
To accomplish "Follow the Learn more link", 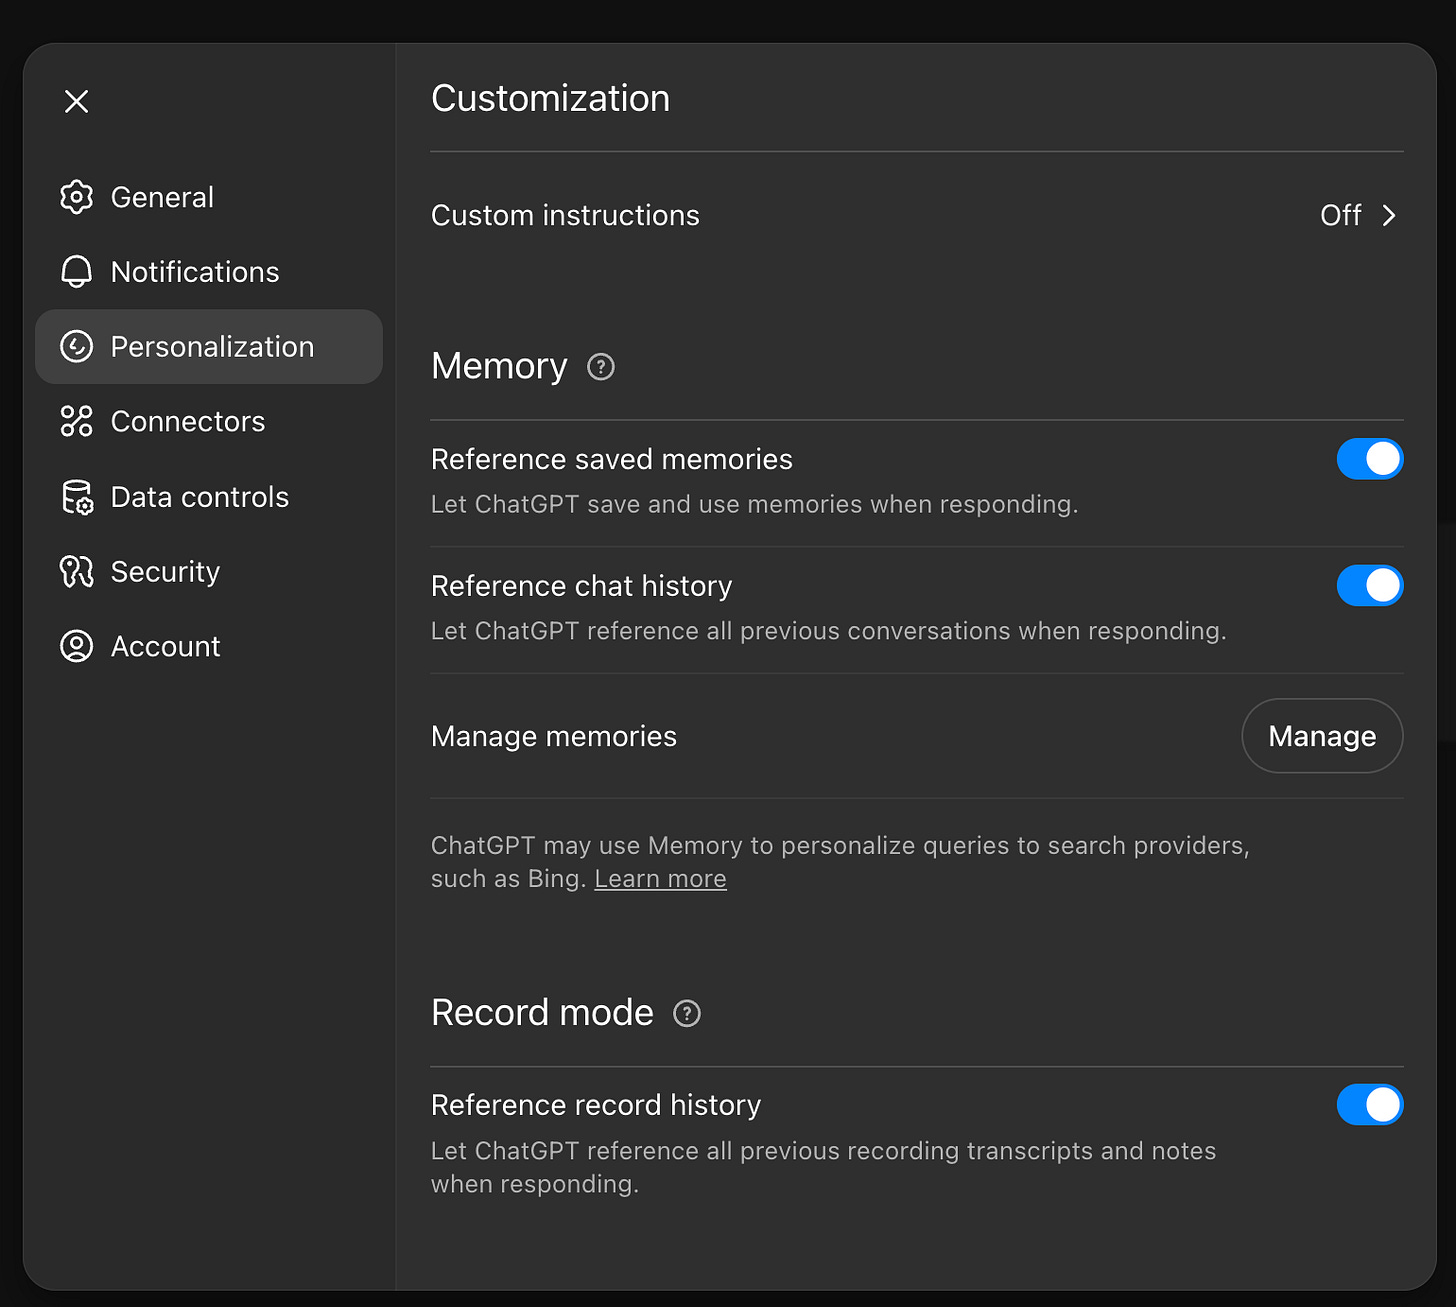I will point(660,879).
